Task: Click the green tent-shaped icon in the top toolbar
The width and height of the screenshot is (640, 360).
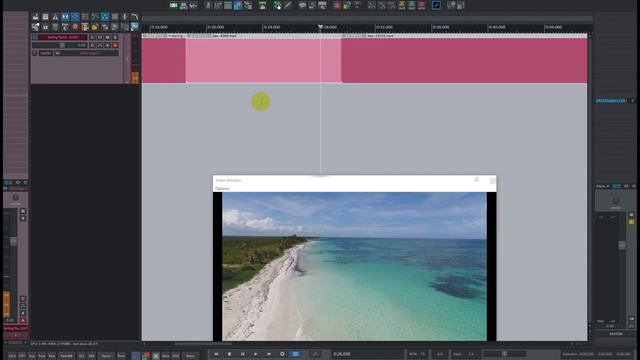Action: tap(262, 5)
